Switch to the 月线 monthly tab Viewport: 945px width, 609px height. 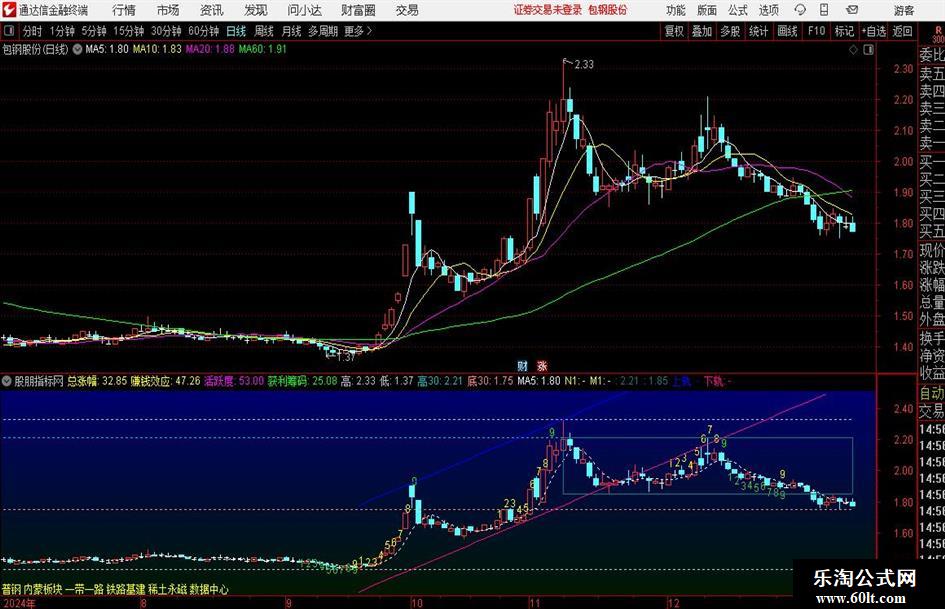pos(291,31)
